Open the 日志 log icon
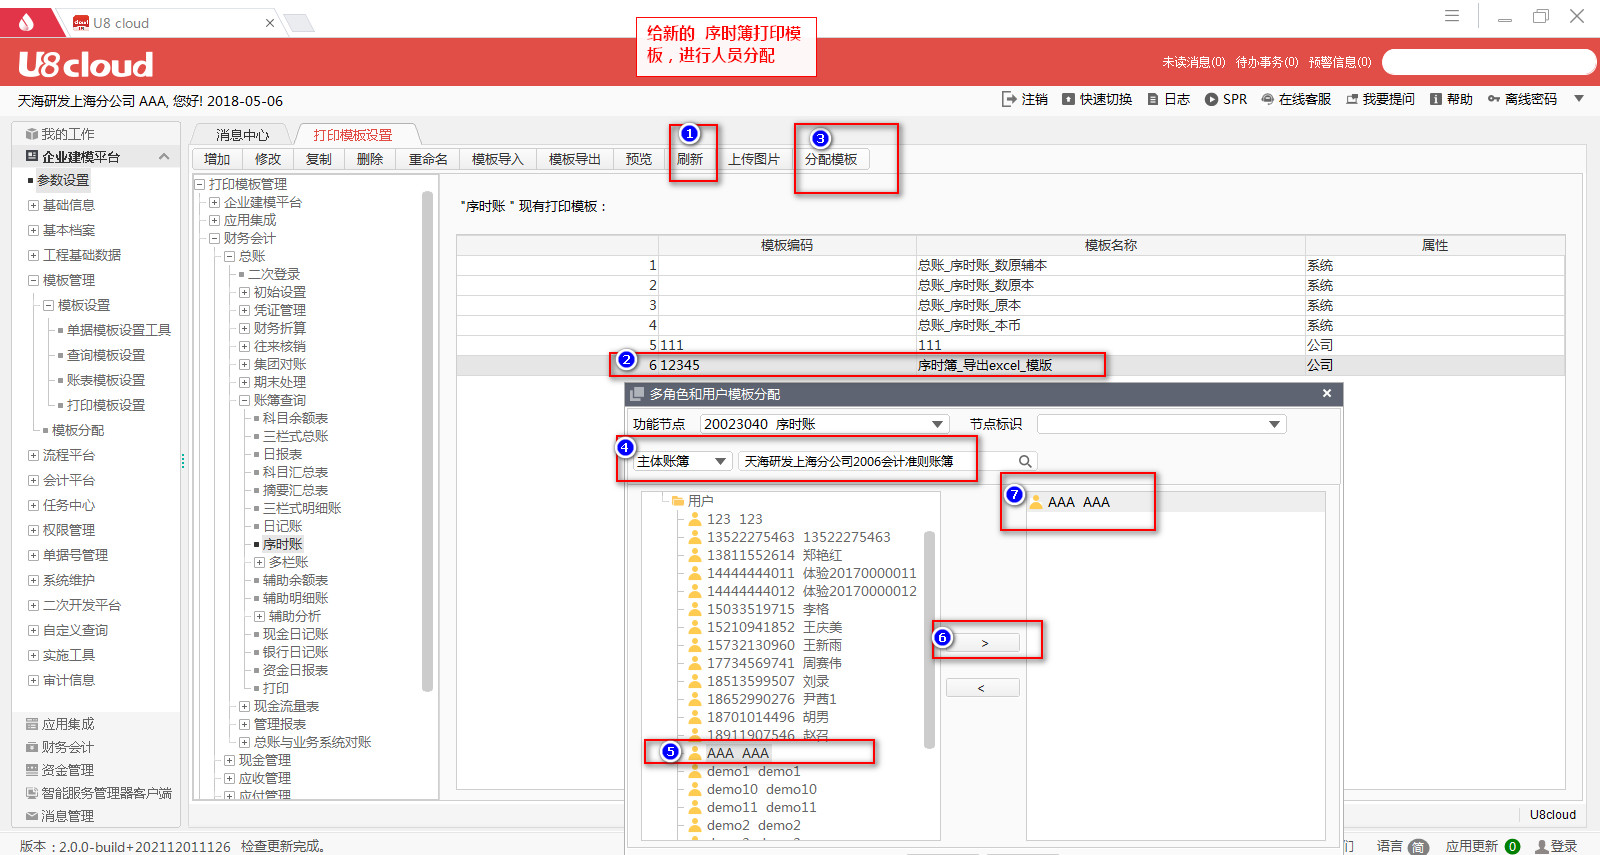1600x855 pixels. tap(1153, 99)
